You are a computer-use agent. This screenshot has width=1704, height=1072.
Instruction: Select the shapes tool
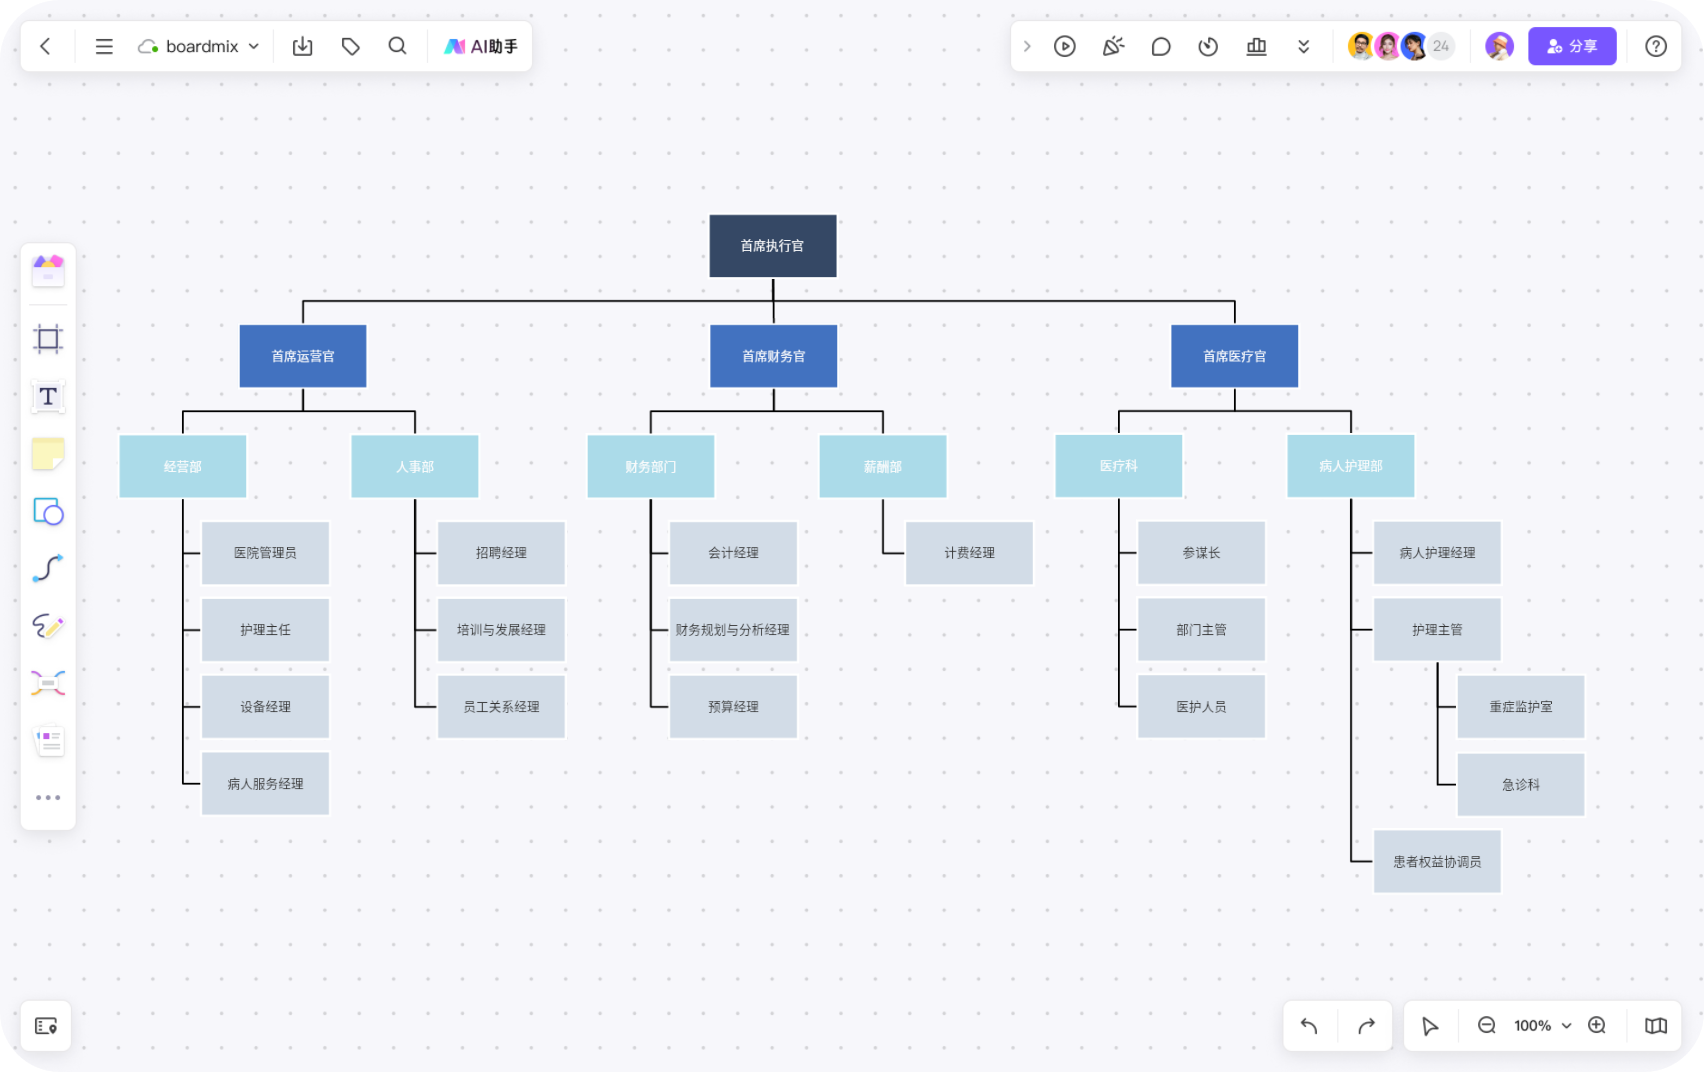tap(48, 512)
